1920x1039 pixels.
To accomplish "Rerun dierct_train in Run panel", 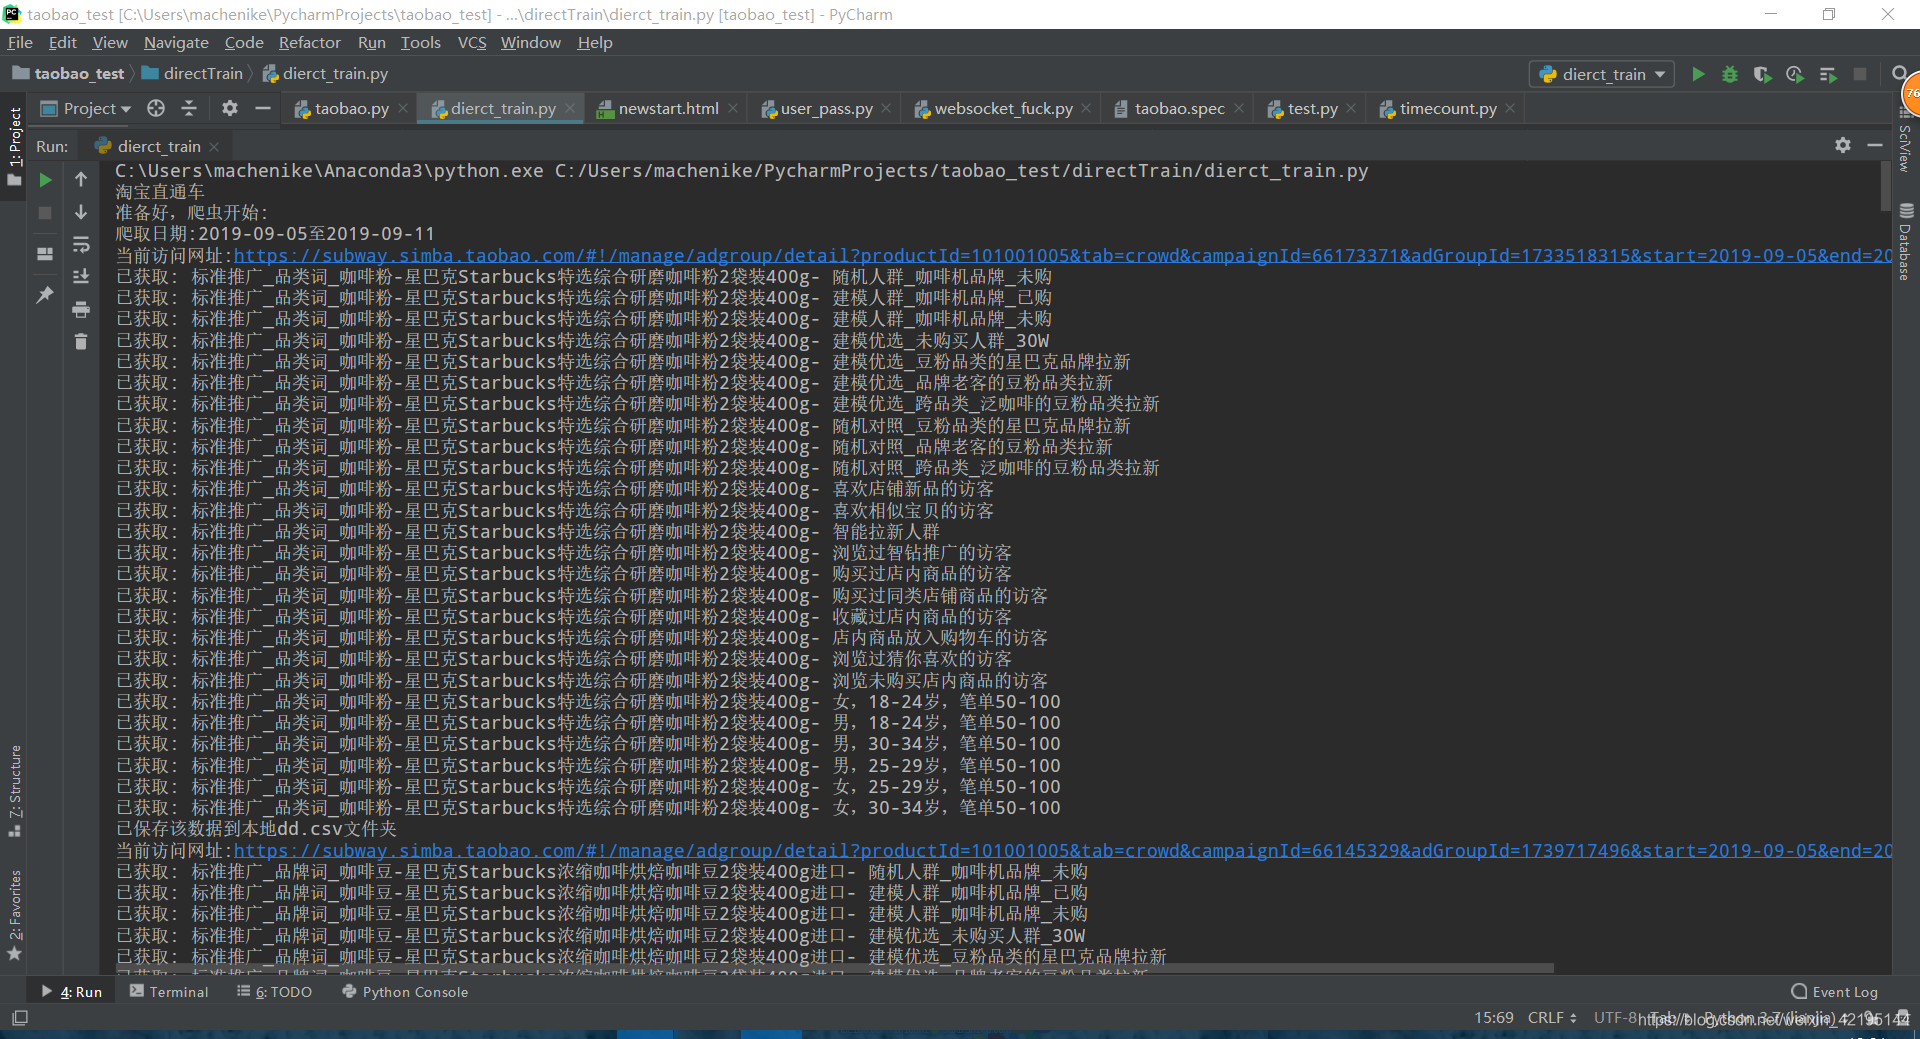I will pos(45,180).
